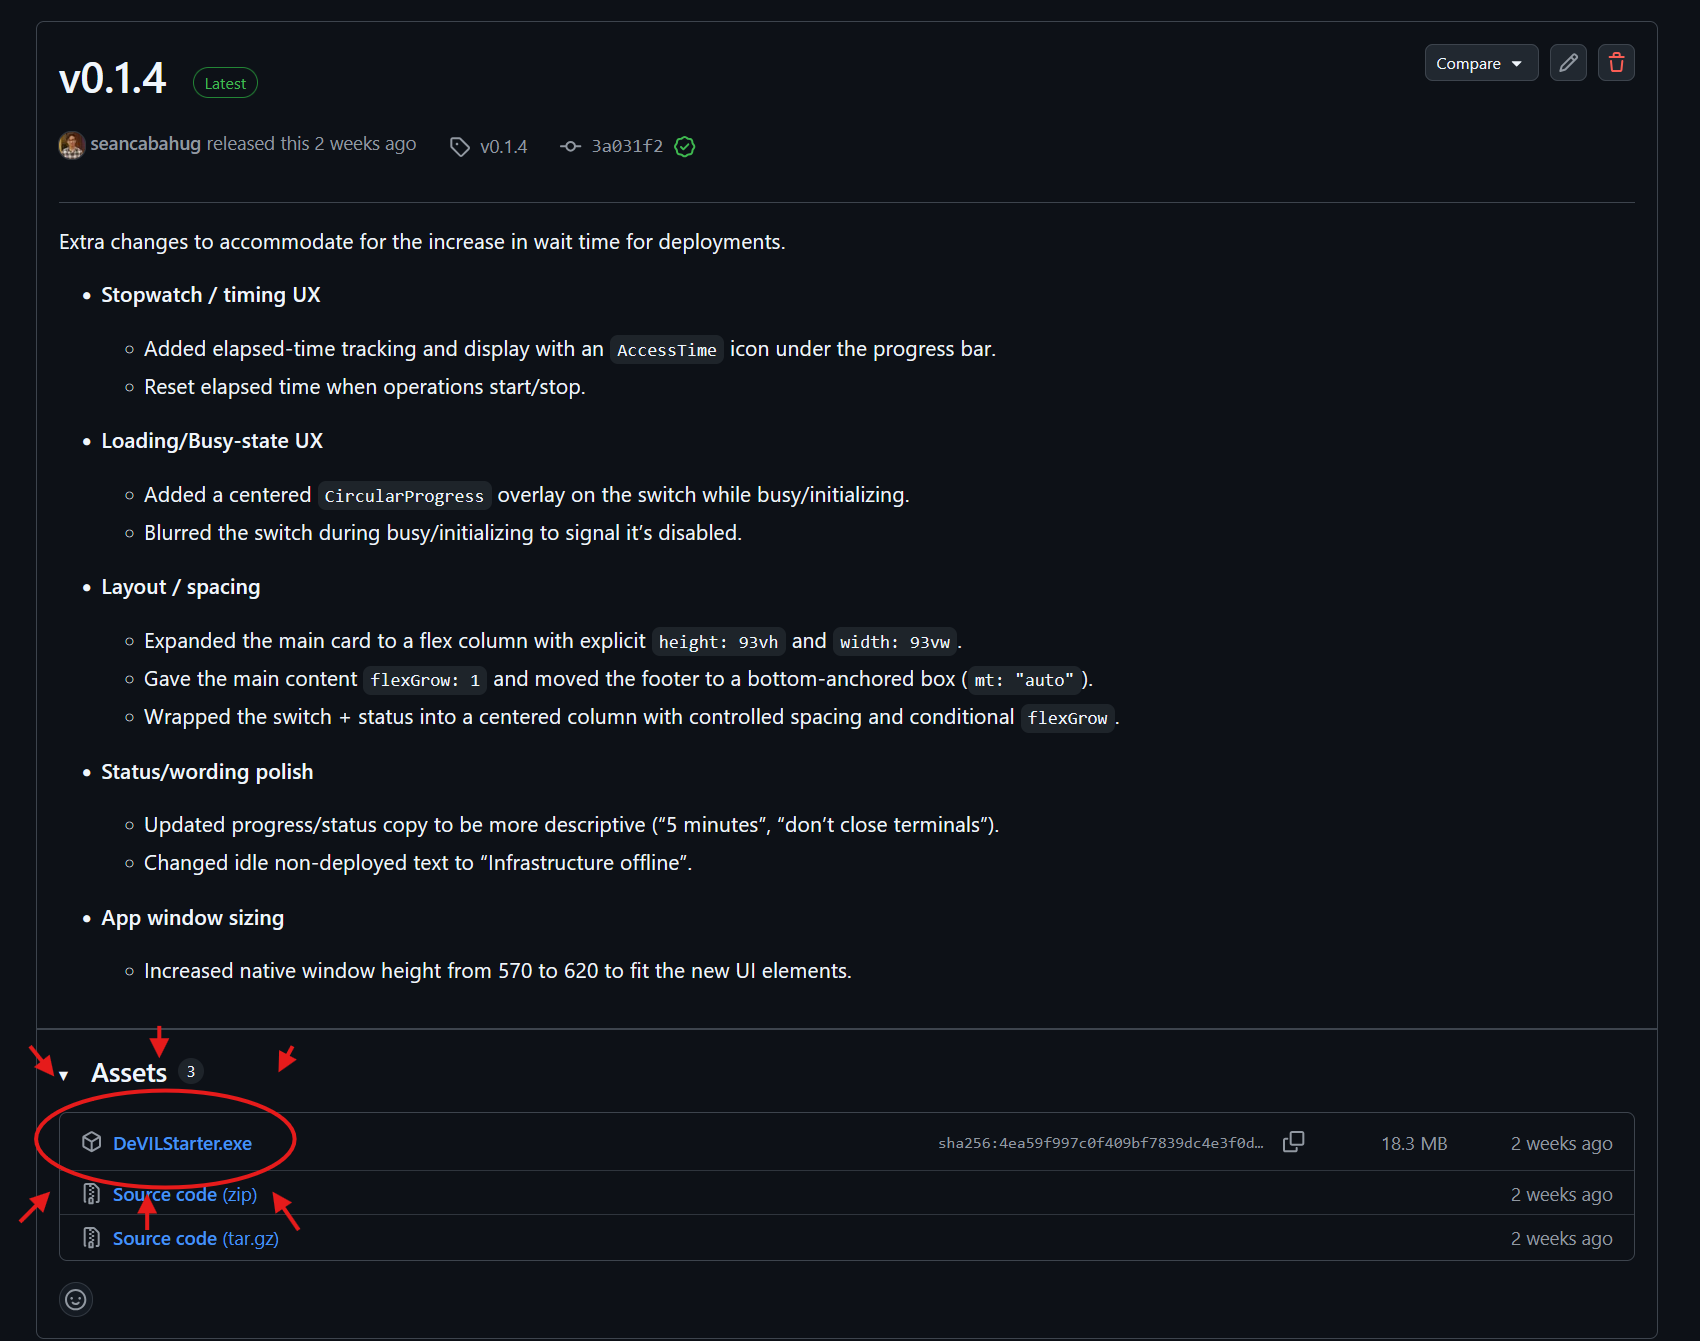This screenshot has height=1341, width=1700.
Task: Click the Assets count badge showing 3
Action: (x=190, y=1070)
